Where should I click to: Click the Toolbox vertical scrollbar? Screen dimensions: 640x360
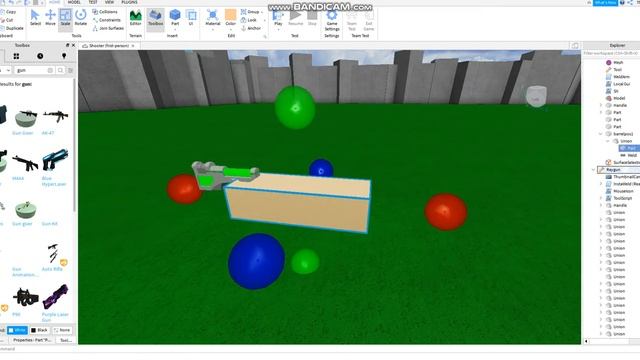click(x=74, y=145)
